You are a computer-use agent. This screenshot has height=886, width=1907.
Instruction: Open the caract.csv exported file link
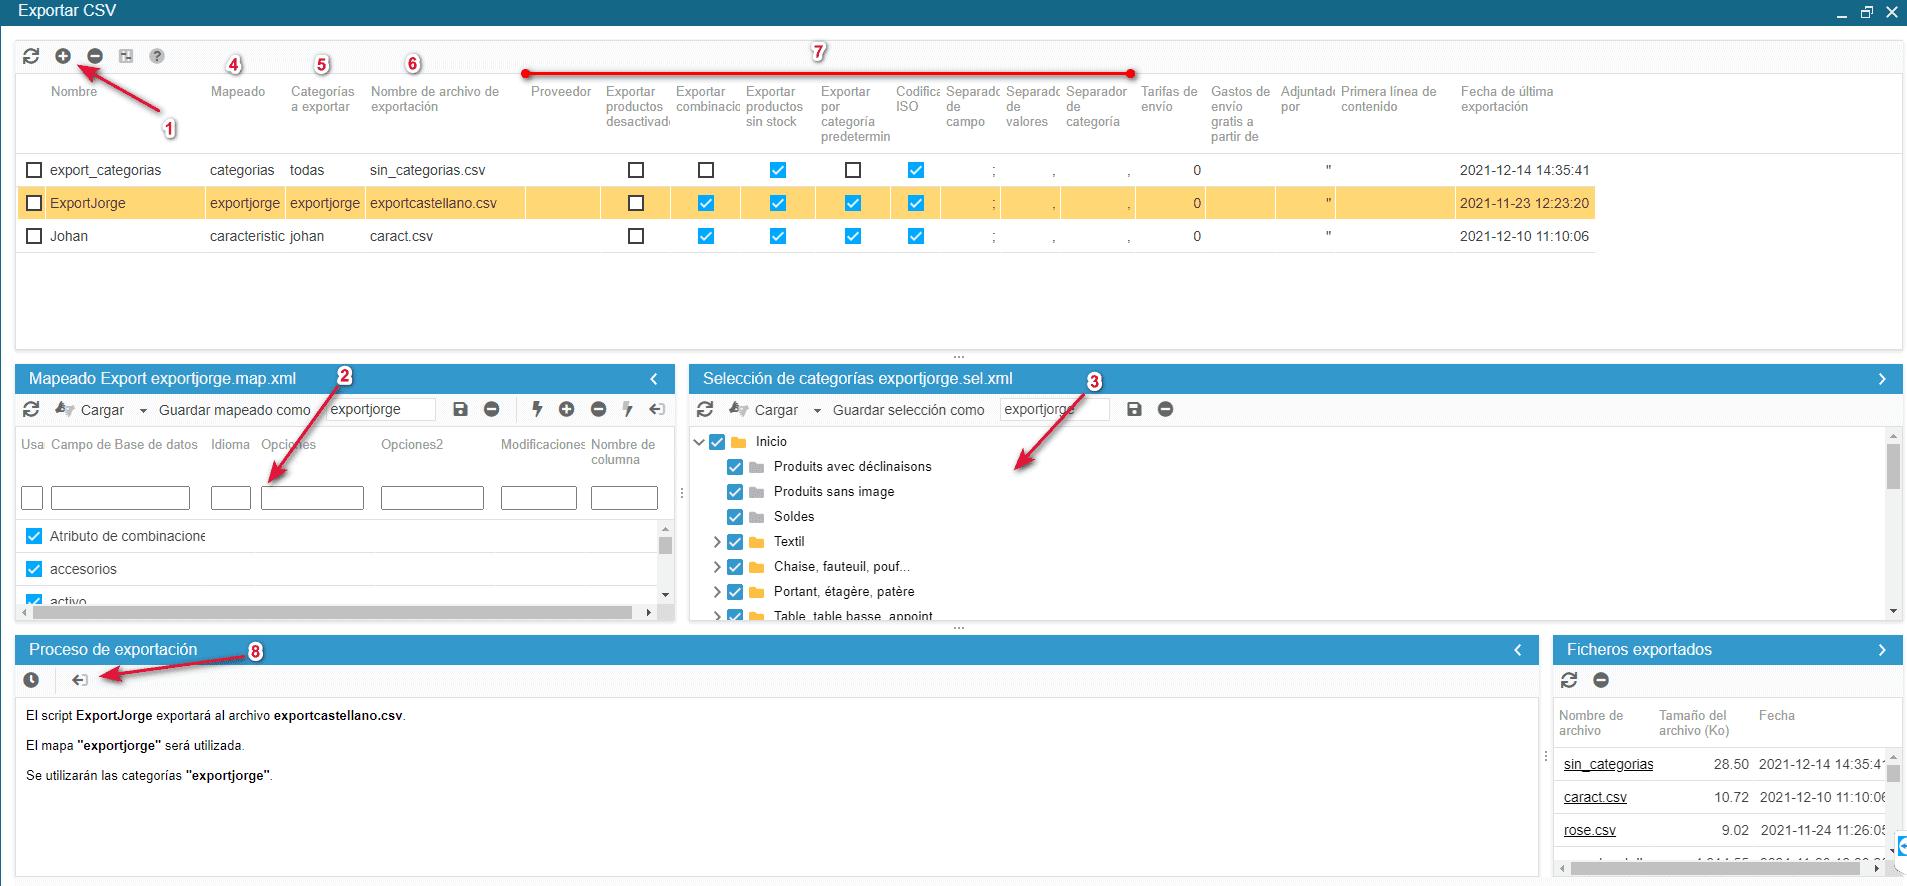click(1595, 797)
